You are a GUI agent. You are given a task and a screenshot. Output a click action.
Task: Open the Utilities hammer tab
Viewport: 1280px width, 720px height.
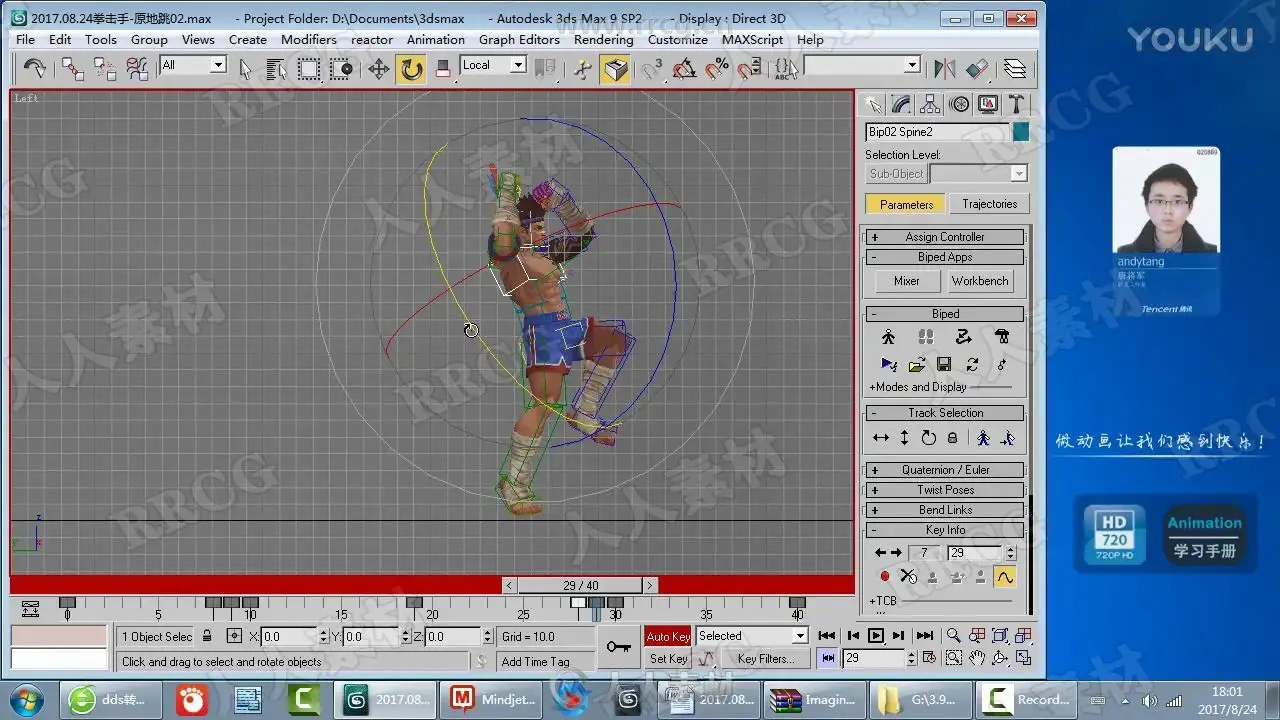pyautogui.click(x=1016, y=104)
